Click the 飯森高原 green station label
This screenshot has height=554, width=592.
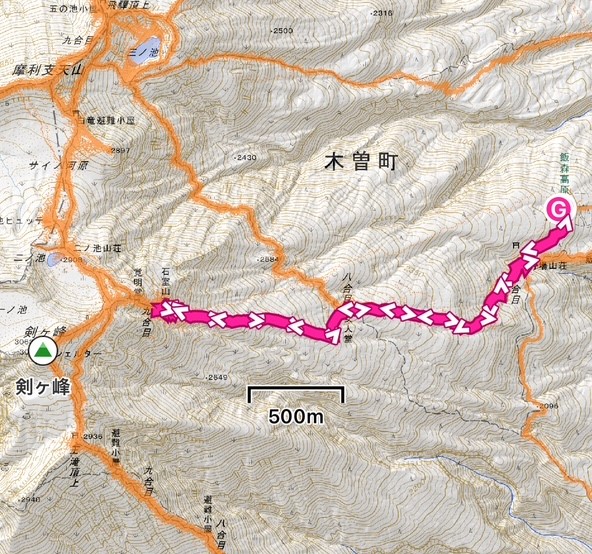(x=564, y=174)
